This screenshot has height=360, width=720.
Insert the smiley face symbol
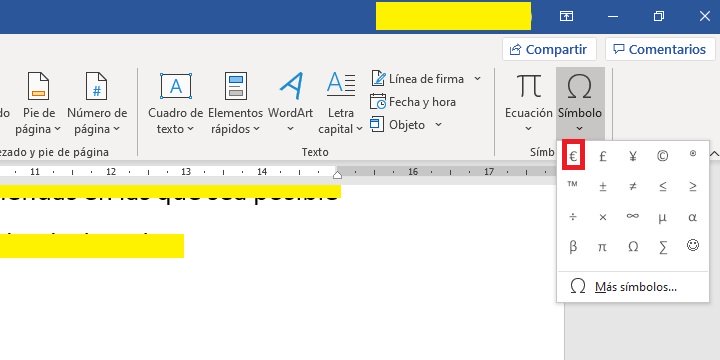click(693, 246)
